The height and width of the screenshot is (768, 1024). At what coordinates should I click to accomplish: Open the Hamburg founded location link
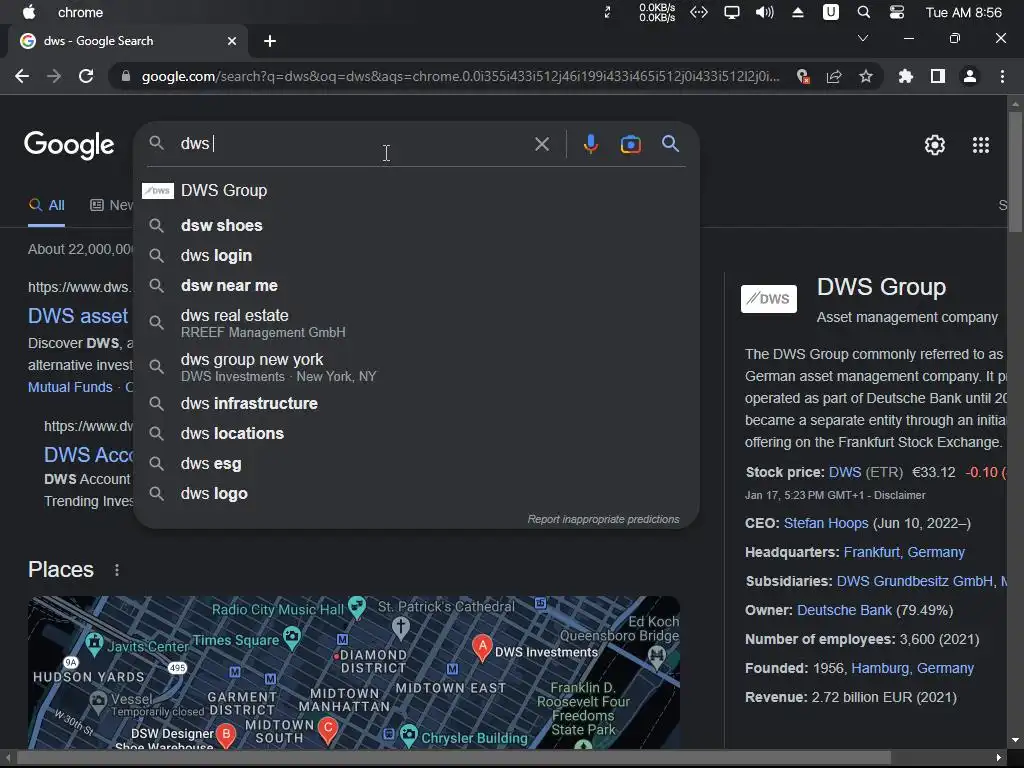912,668
